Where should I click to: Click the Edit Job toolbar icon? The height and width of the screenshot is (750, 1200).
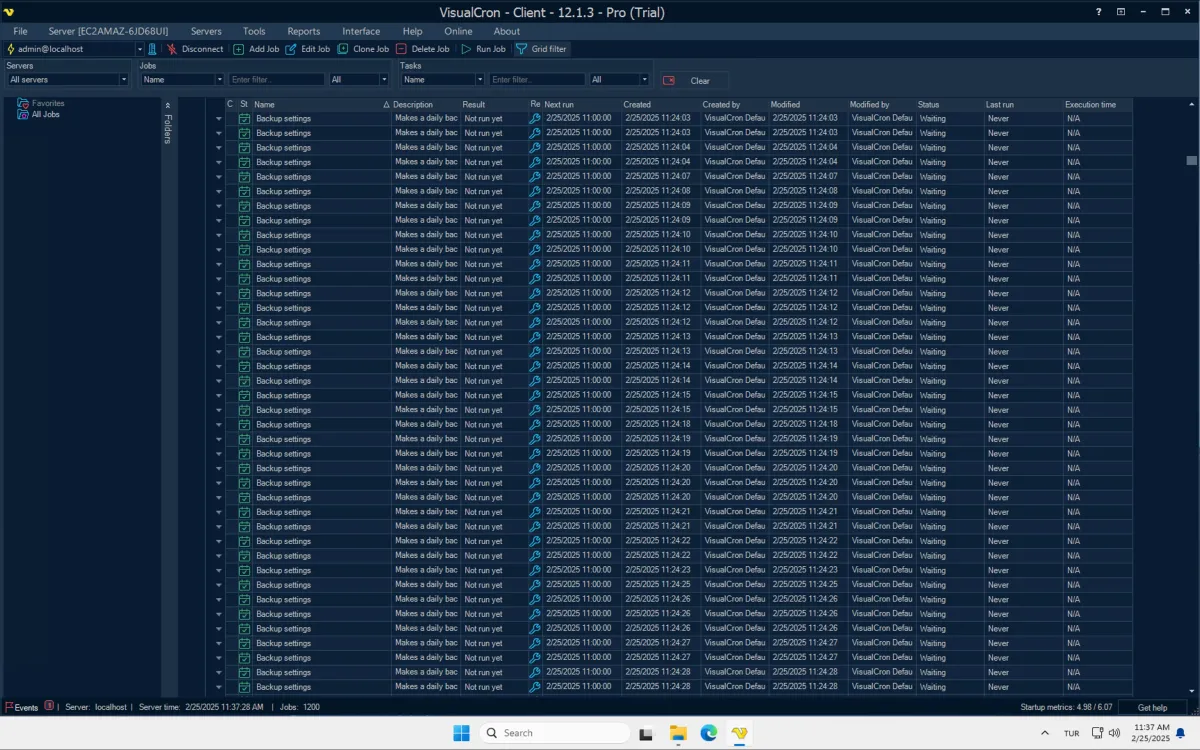click(291, 49)
